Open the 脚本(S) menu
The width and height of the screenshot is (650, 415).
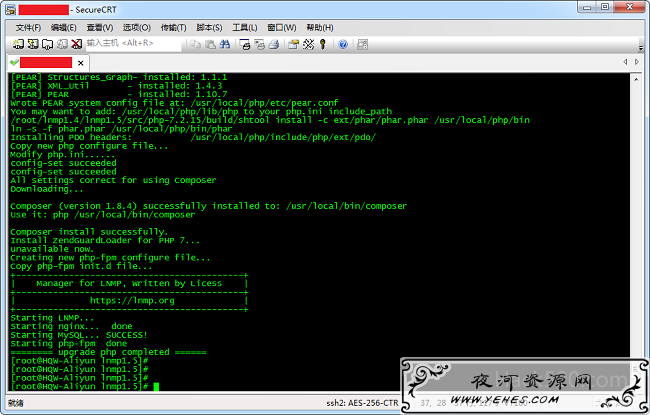coord(209,27)
